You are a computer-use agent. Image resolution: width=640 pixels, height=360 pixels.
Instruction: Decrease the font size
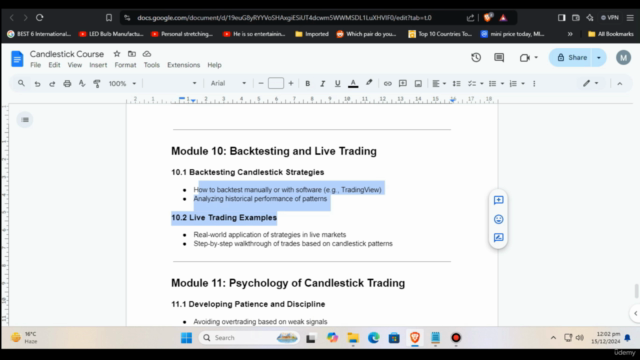tap(261, 84)
